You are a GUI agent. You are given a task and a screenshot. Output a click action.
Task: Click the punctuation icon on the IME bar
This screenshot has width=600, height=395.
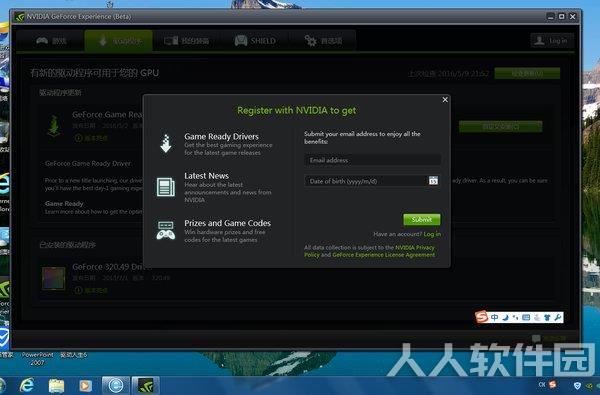pos(515,317)
